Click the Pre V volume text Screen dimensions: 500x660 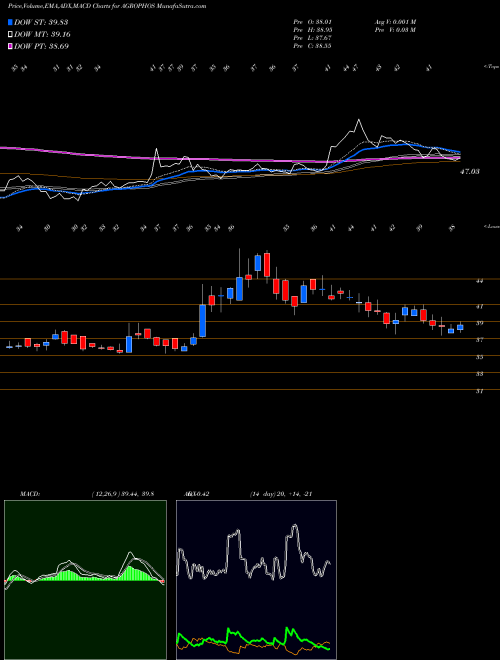click(x=395, y=30)
